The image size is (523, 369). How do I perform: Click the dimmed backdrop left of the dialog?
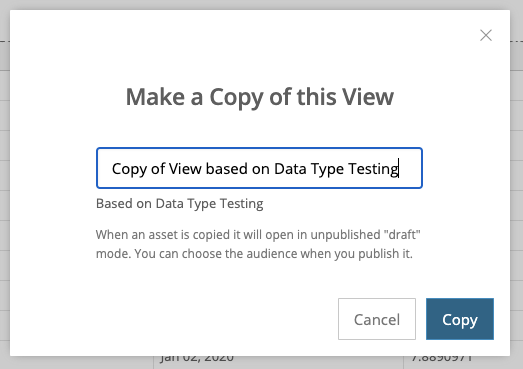coord(5,183)
